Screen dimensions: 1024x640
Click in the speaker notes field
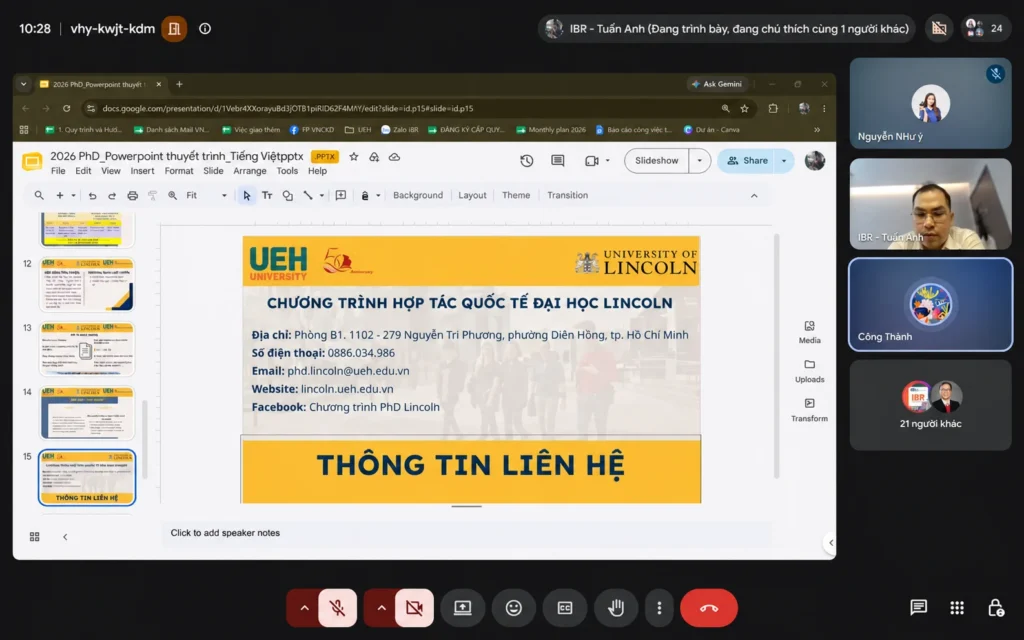pyautogui.click(x=467, y=533)
